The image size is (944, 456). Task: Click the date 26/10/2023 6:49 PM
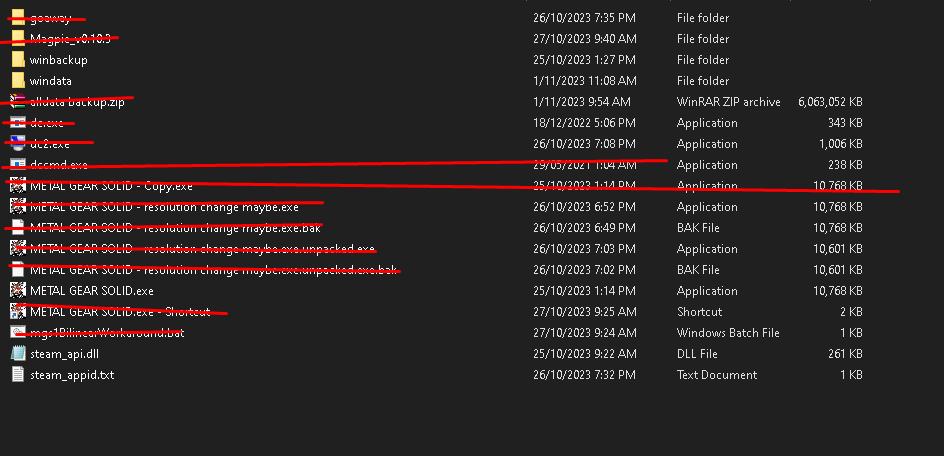(x=584, y=228)
